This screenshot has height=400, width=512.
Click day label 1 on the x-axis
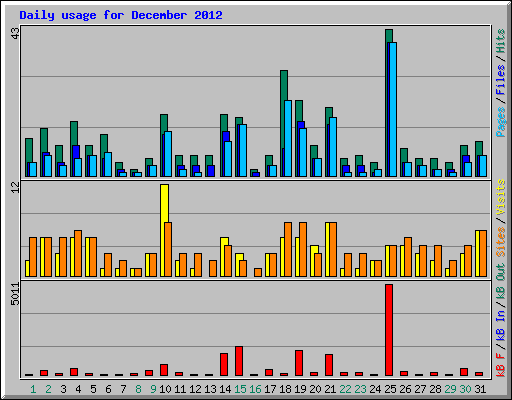[33, 389]
